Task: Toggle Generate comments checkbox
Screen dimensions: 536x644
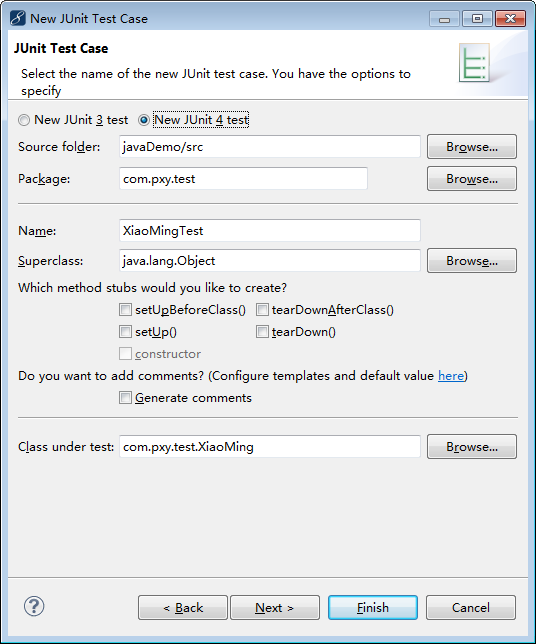Action: pos(125,398)
